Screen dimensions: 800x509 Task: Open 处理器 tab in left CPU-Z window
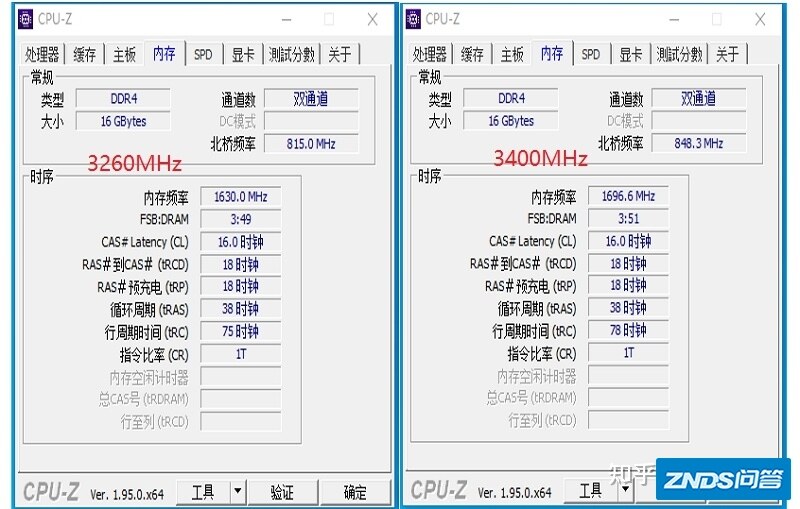click(42, 54)
